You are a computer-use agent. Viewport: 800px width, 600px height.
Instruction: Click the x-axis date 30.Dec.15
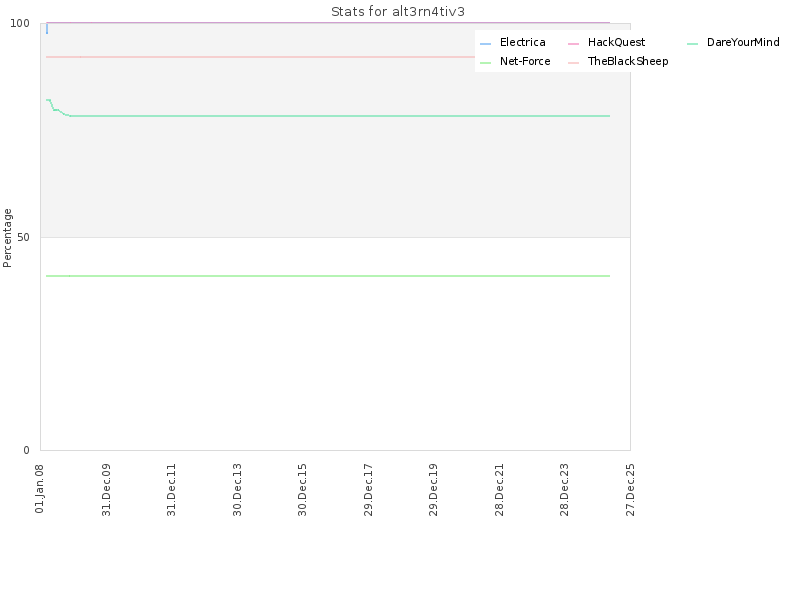coord(303,490)
